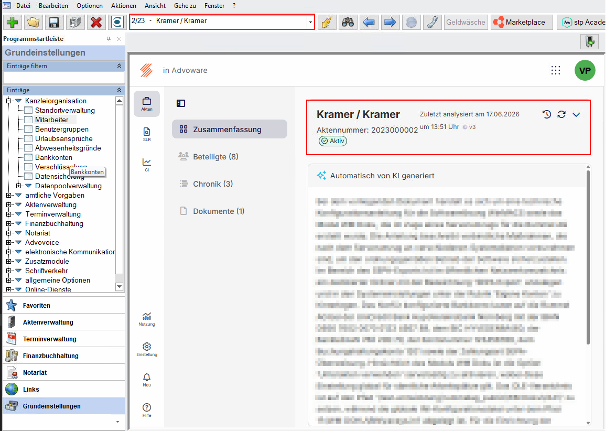606x432 pixels.
Task: Expand the amtliche Vorgaben tree node
Action: (x=9, y=196)
